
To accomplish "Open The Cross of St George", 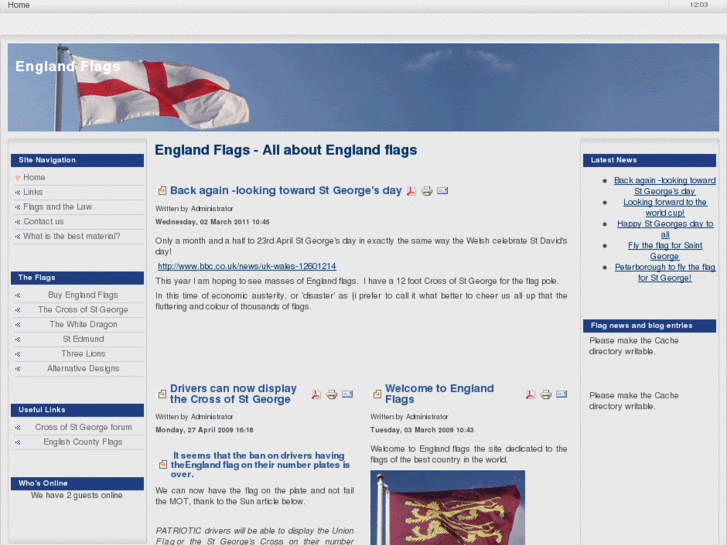I will coord(83,310).
